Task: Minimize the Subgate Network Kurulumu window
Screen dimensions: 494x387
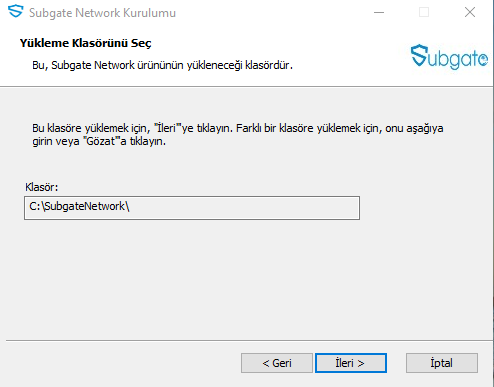Action: point(379,12)
